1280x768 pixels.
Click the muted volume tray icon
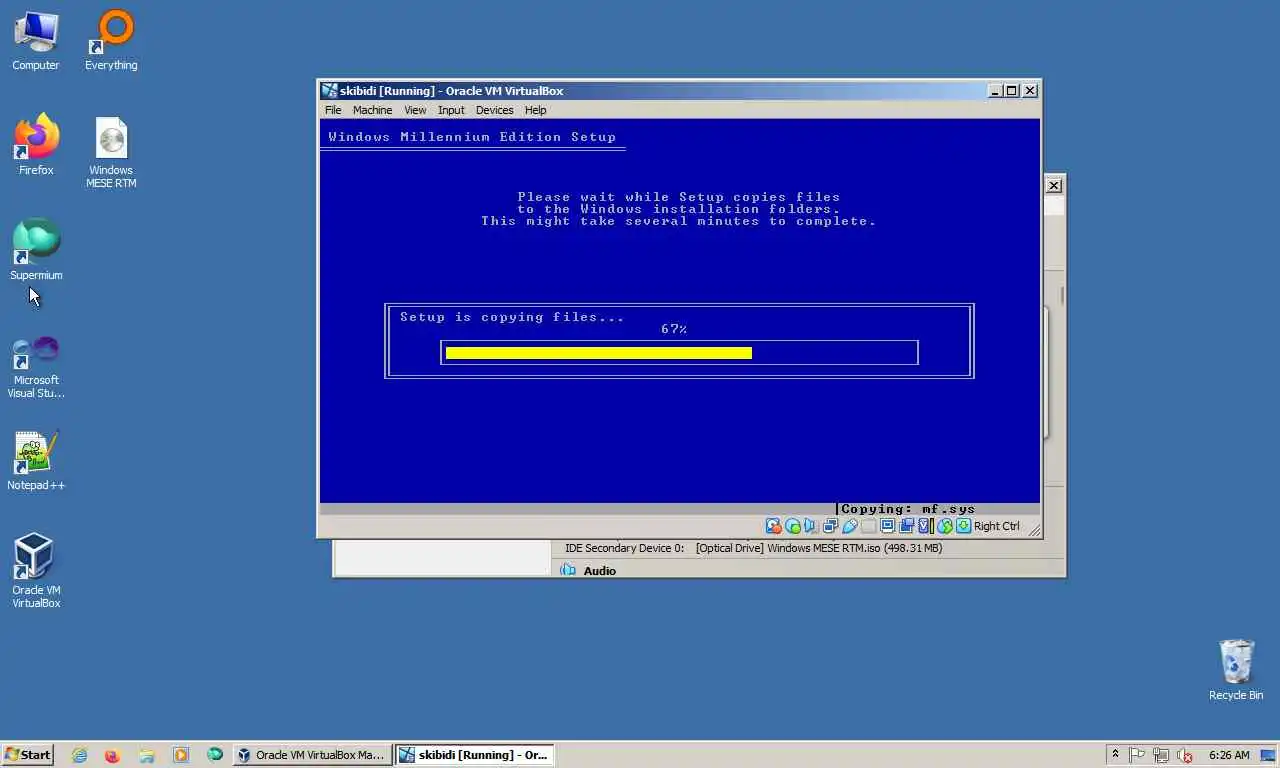pos(1185,755)
